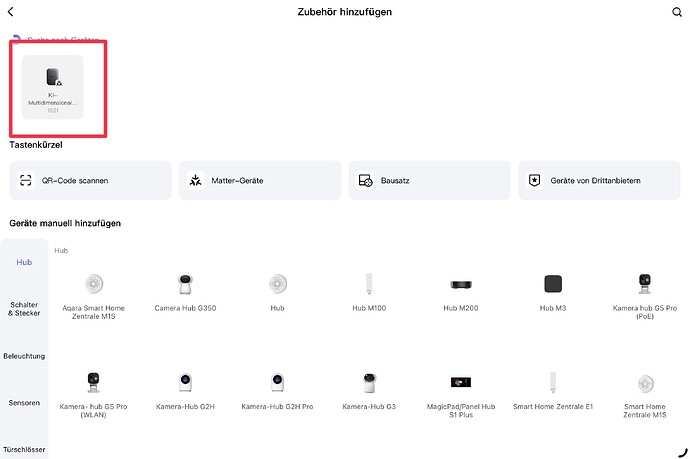Pick the Smart Home Zentrale E1 icon
The height and width of the screenshot is (459, 690).
click(x=553, y=382)
